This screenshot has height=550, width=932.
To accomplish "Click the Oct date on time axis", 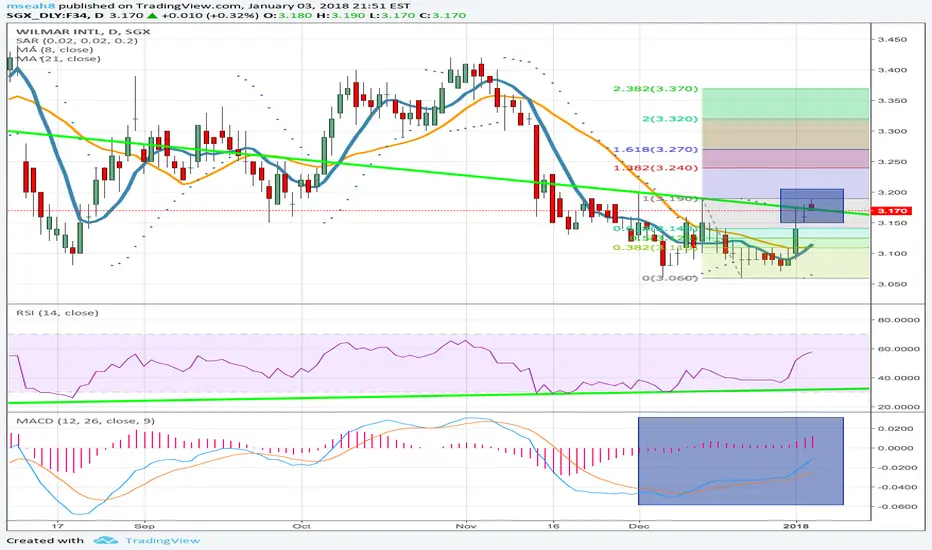I will [302, 526].
